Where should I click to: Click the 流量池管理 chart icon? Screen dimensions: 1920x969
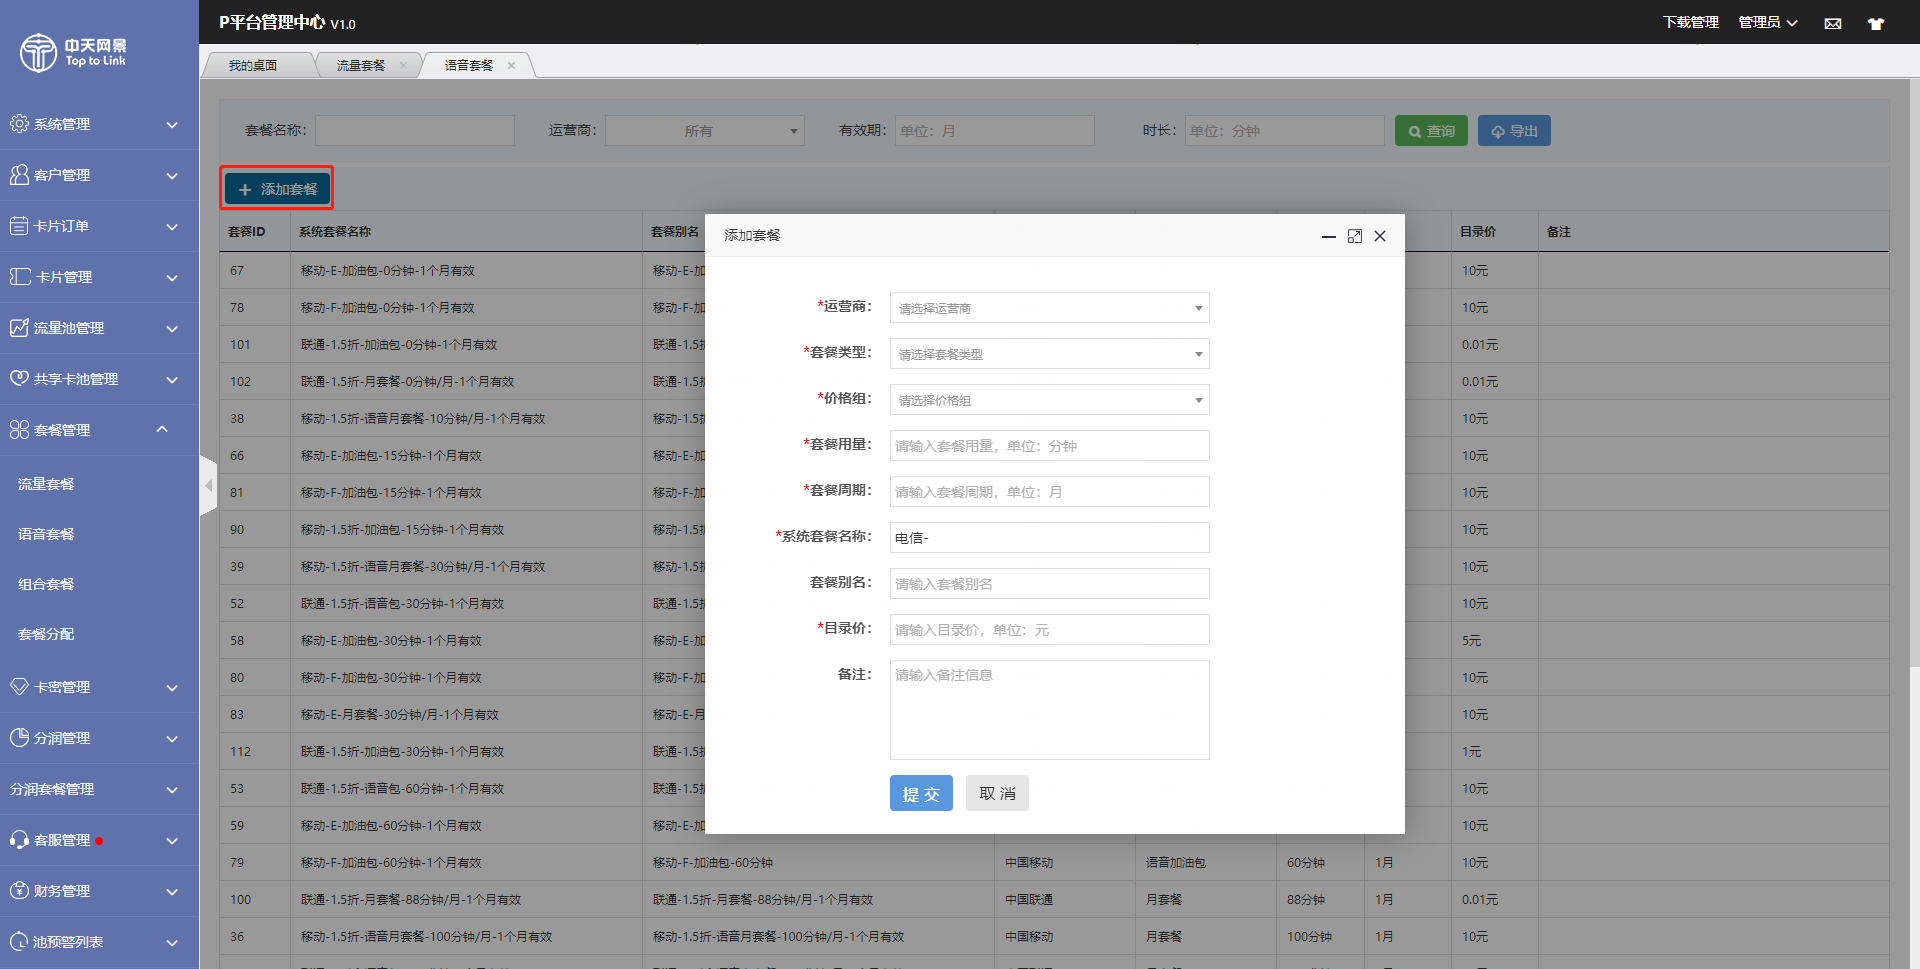coord(19,328)
